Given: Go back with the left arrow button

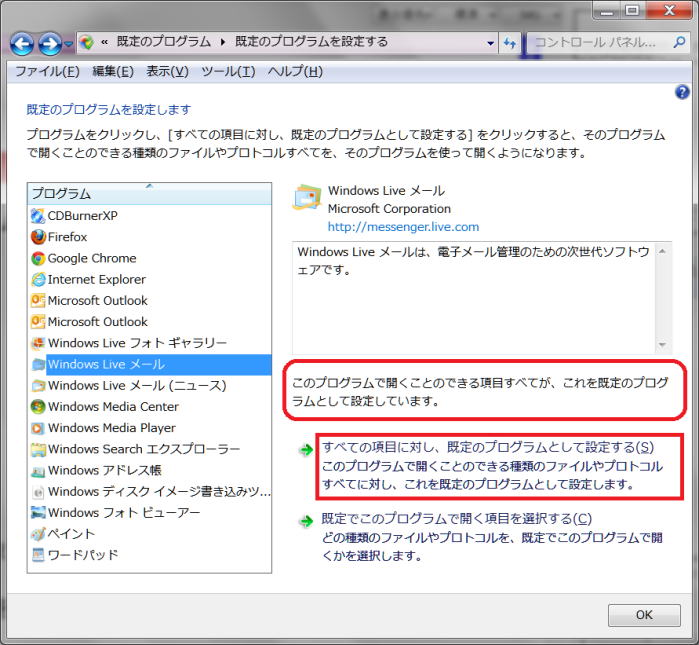Looking at the screenshot, I should pos(22,44).
